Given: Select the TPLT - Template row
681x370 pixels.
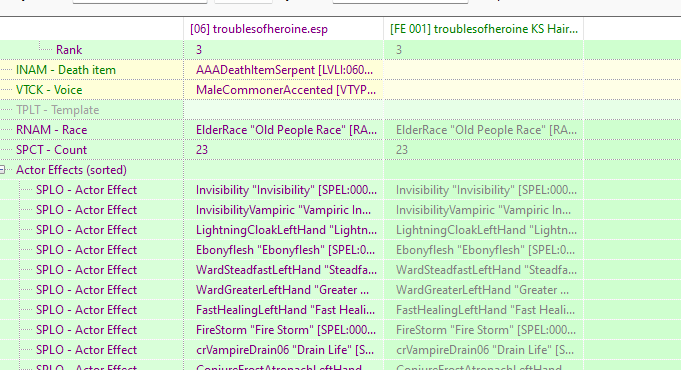Looking at the screenshot, I should [x=58, y=110].
